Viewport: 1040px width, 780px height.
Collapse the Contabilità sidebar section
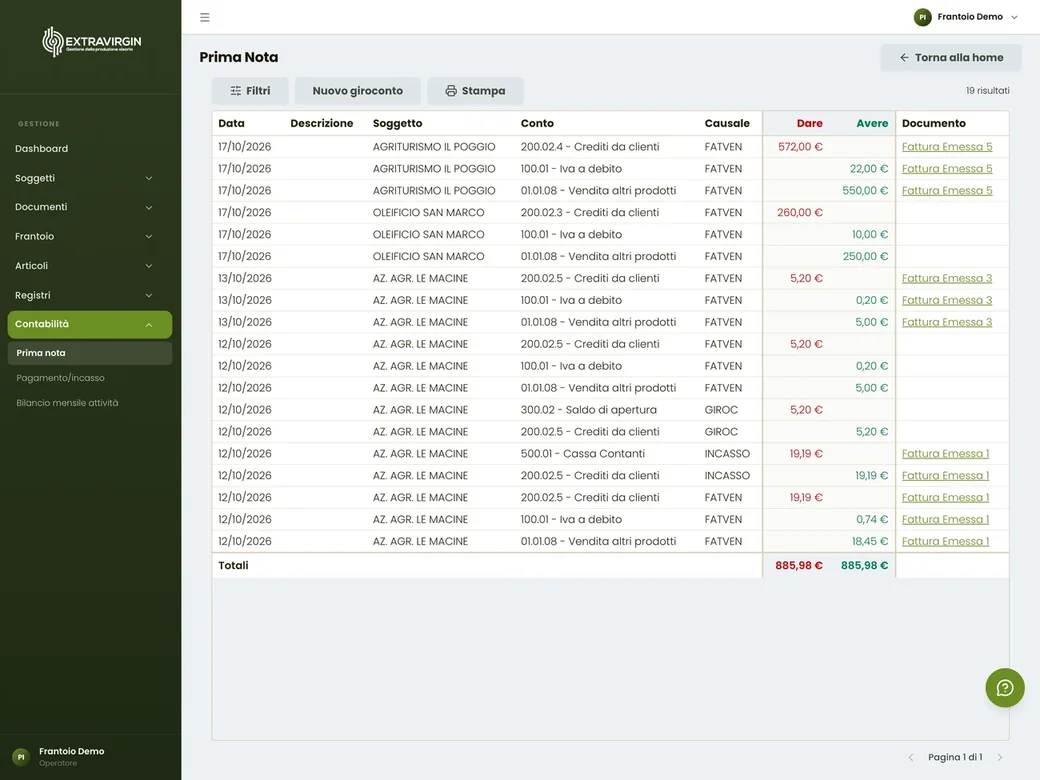coord(90,324)
